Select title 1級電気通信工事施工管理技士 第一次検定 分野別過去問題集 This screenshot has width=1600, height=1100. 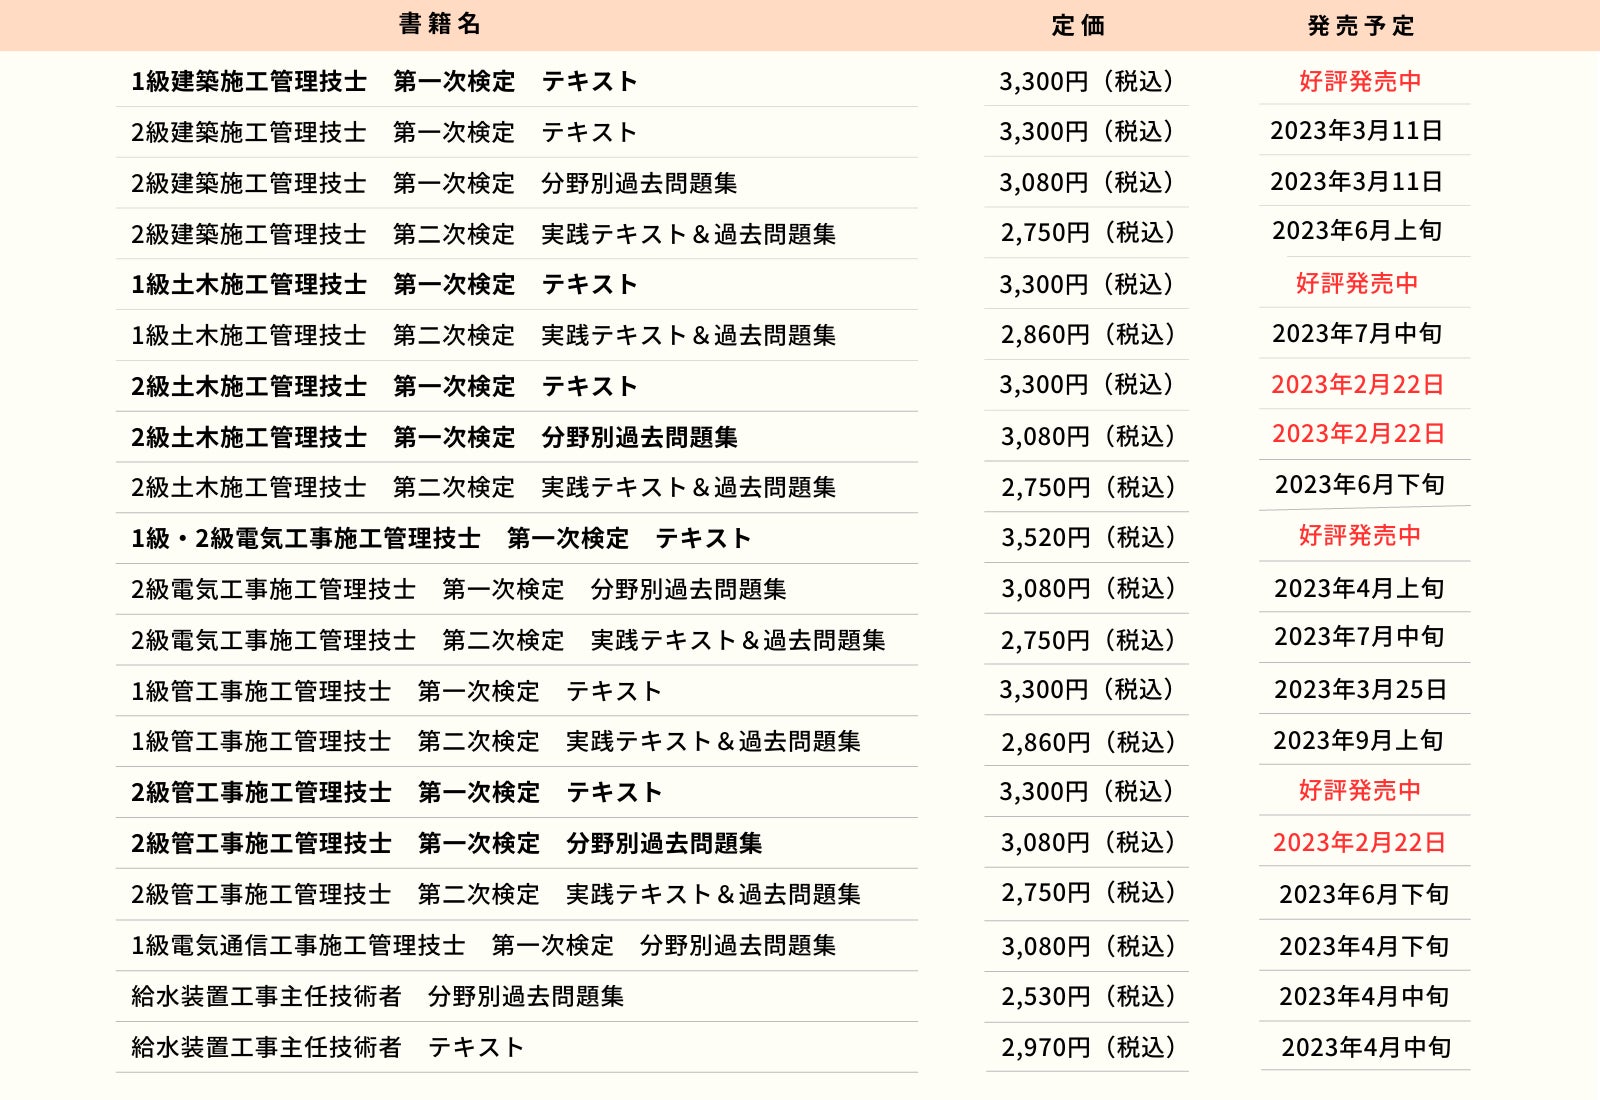click(483, 945)
